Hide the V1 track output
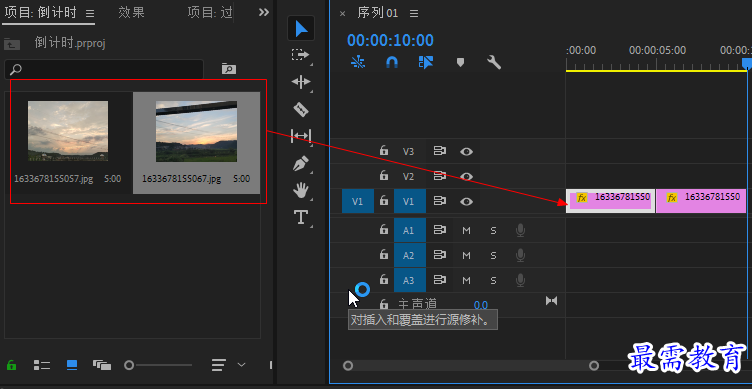 tap(466, 201)
